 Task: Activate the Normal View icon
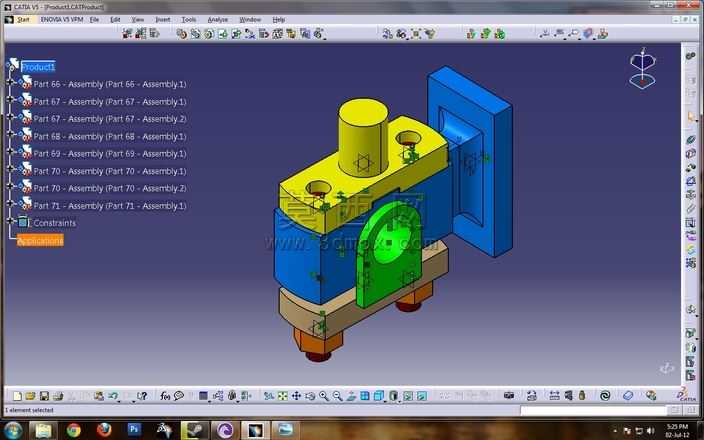[351, 396]
